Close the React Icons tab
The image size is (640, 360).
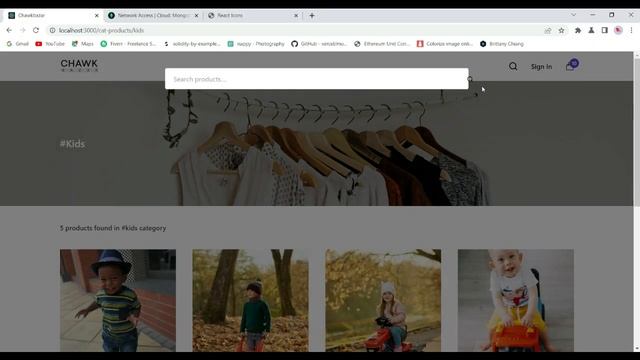(x=296, y=16)
